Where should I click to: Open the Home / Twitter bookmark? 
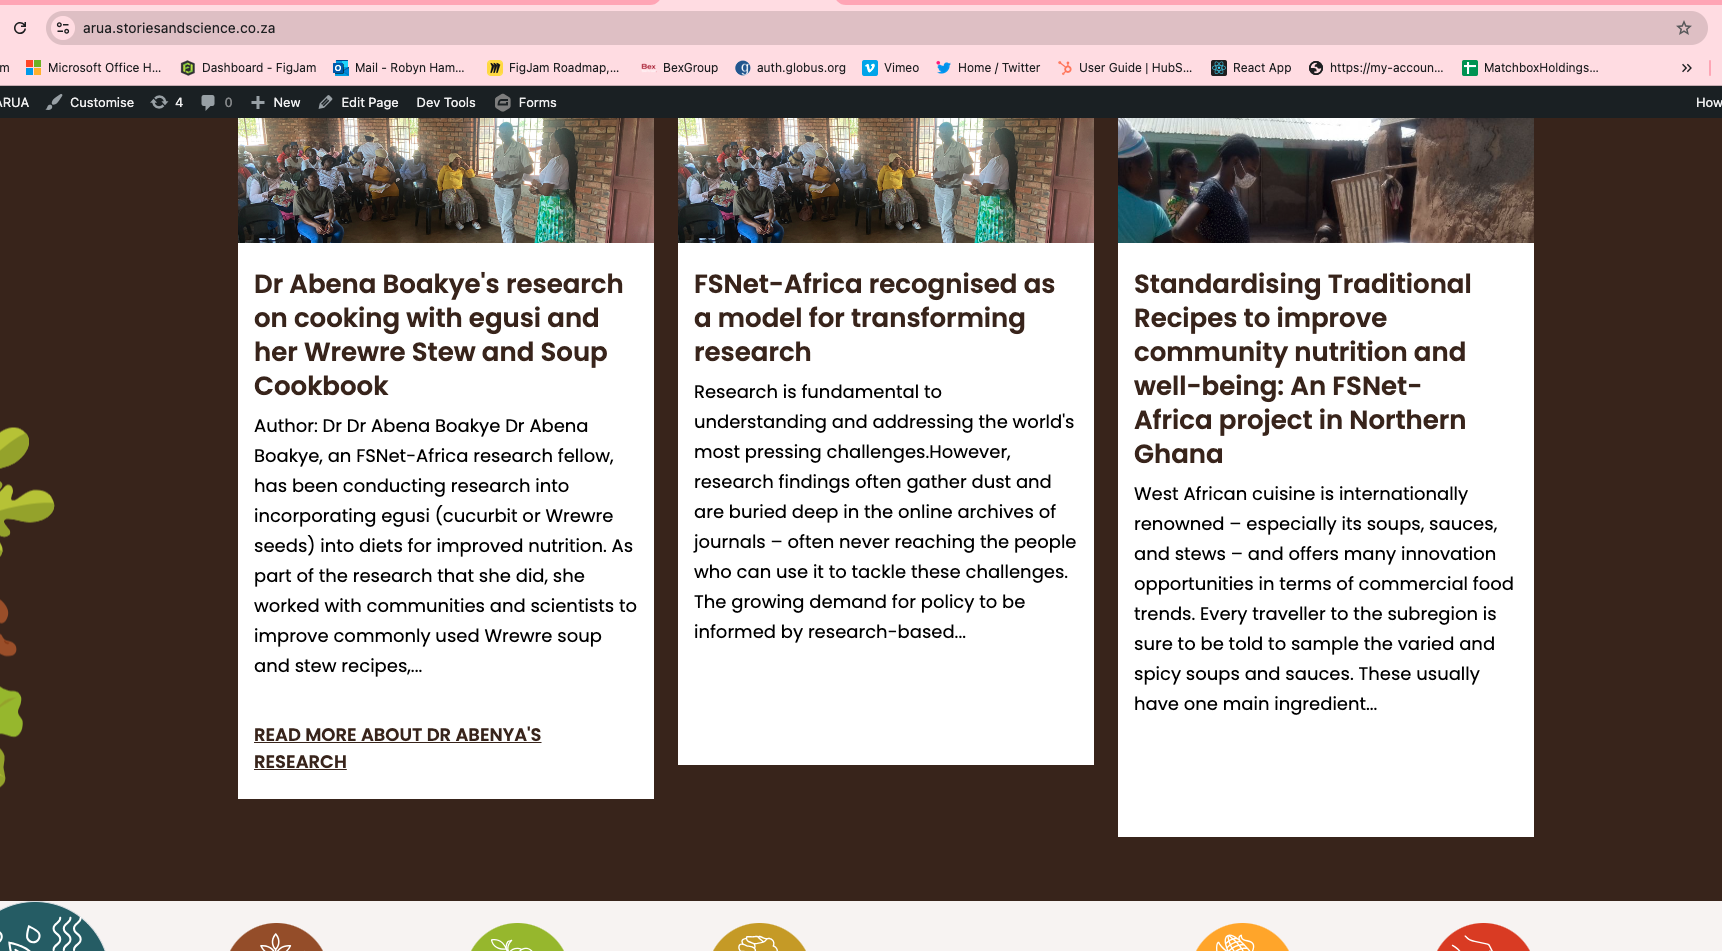(x=988, y=68)
